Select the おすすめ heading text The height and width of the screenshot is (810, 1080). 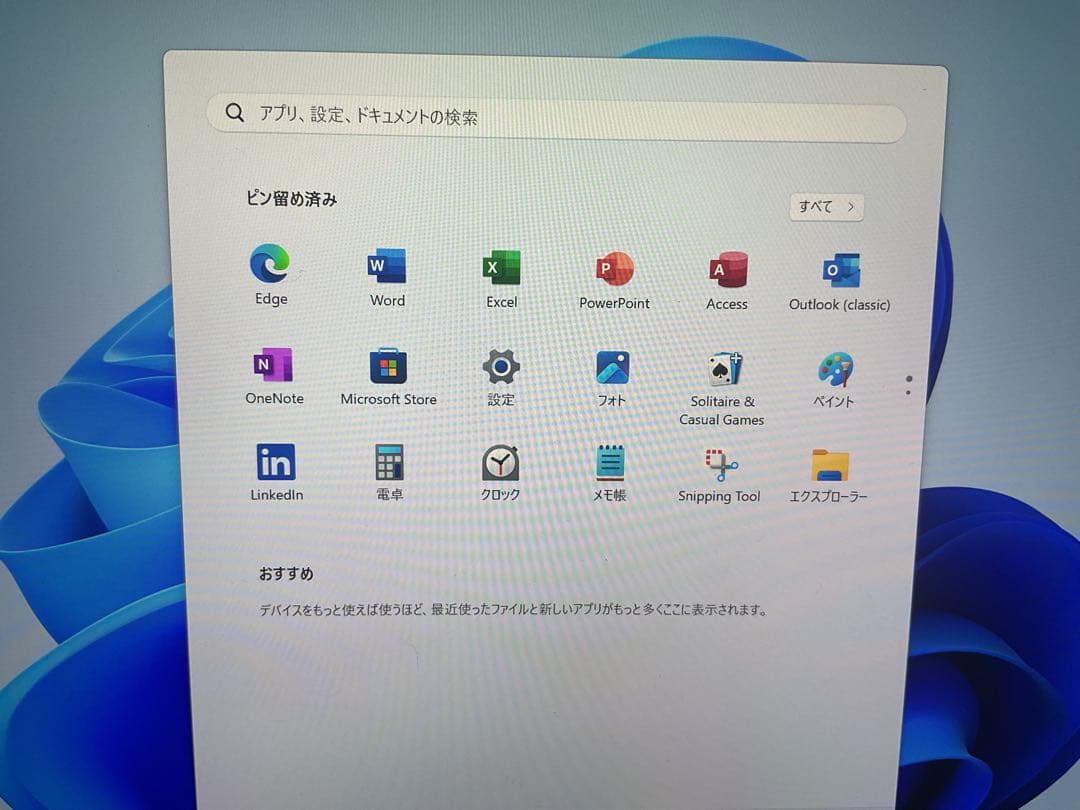click(286, 574)
